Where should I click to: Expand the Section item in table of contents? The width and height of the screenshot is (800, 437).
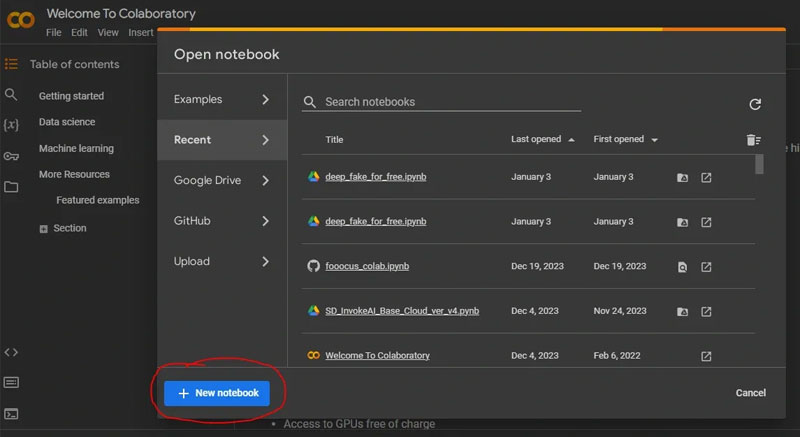[x=43, y=229]
